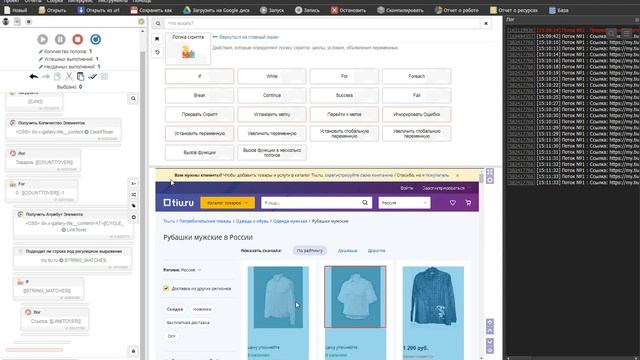
Task: Add a For loop action
Action: [x=344, y=76]
